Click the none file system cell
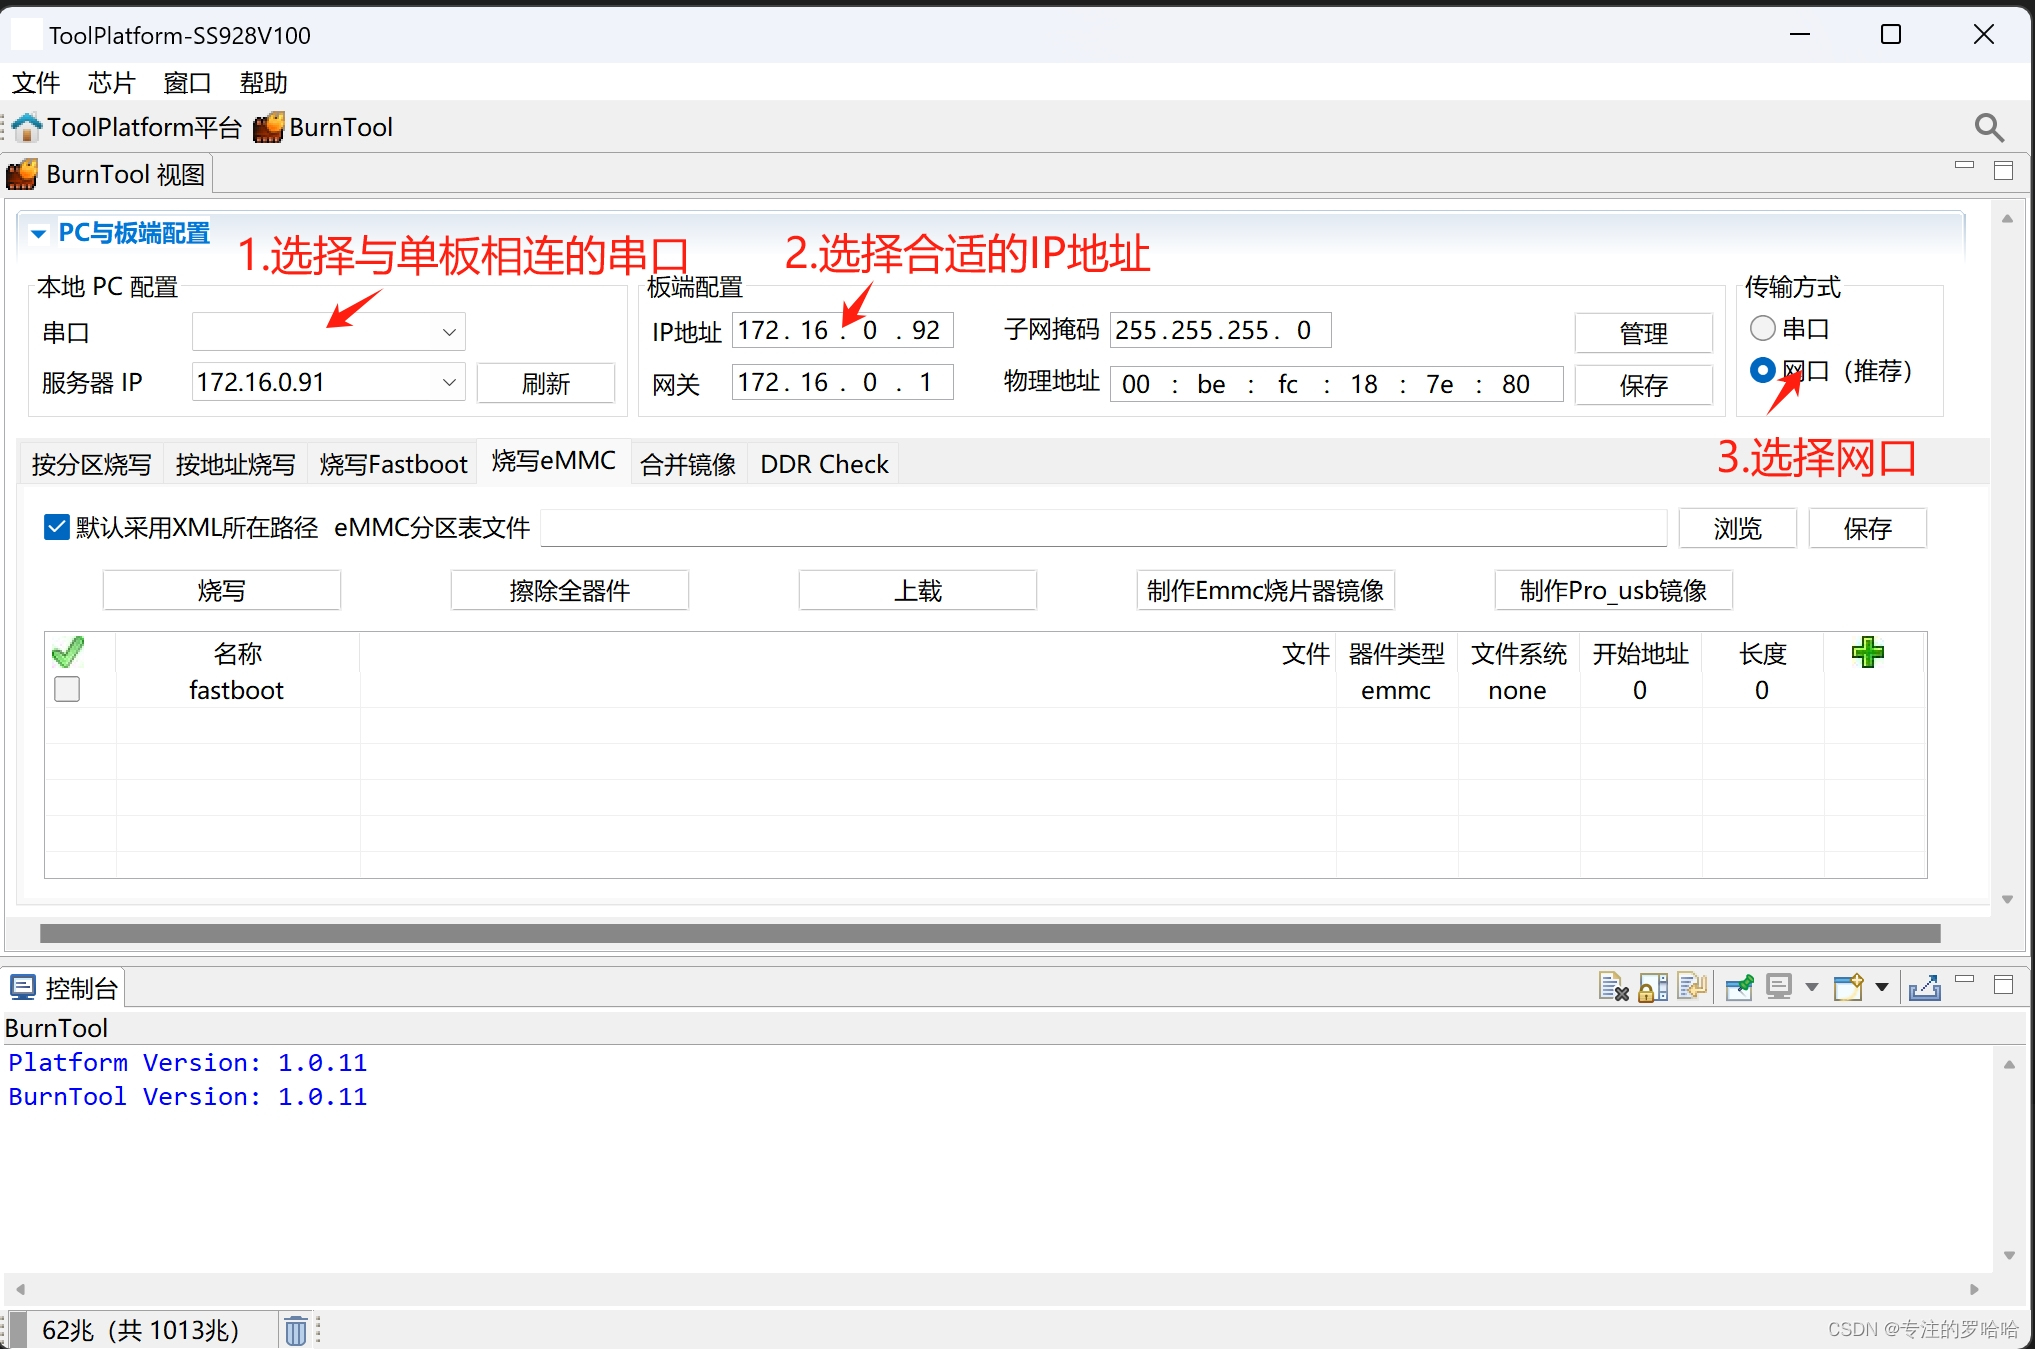 [1517, 690]
